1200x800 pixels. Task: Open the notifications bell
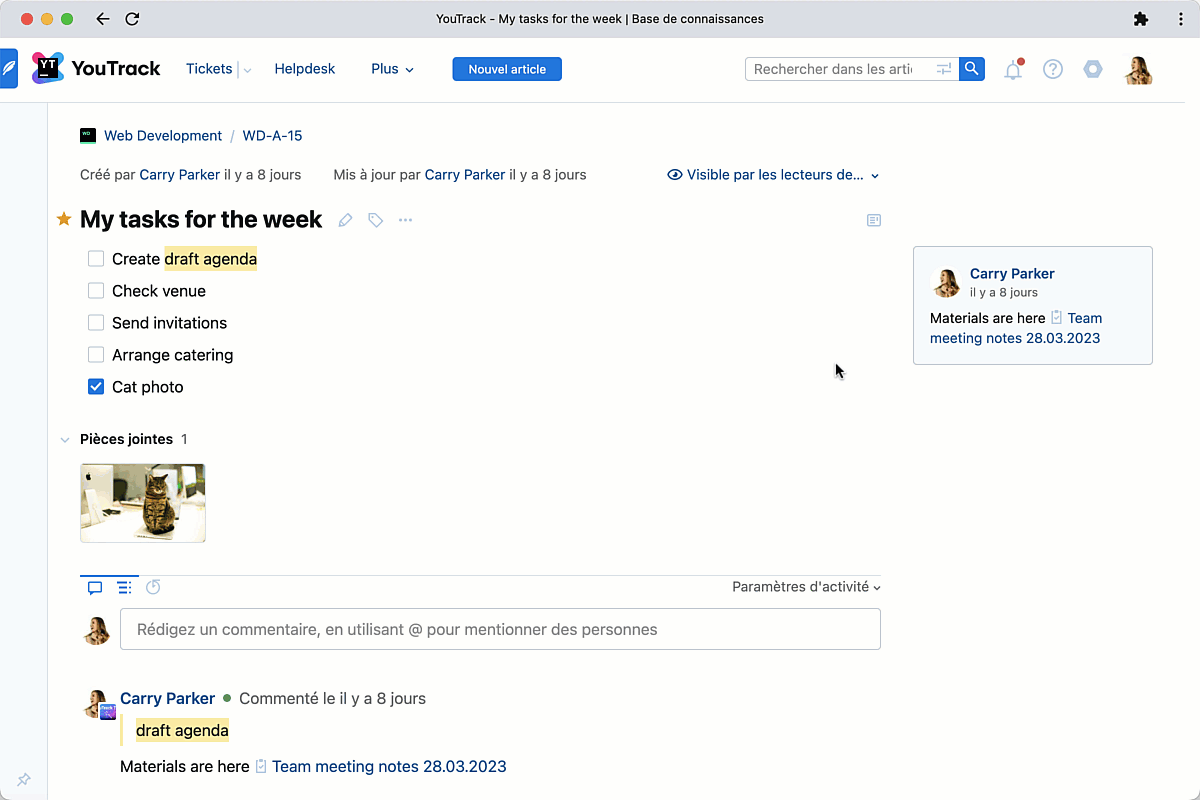point(1013,69)
